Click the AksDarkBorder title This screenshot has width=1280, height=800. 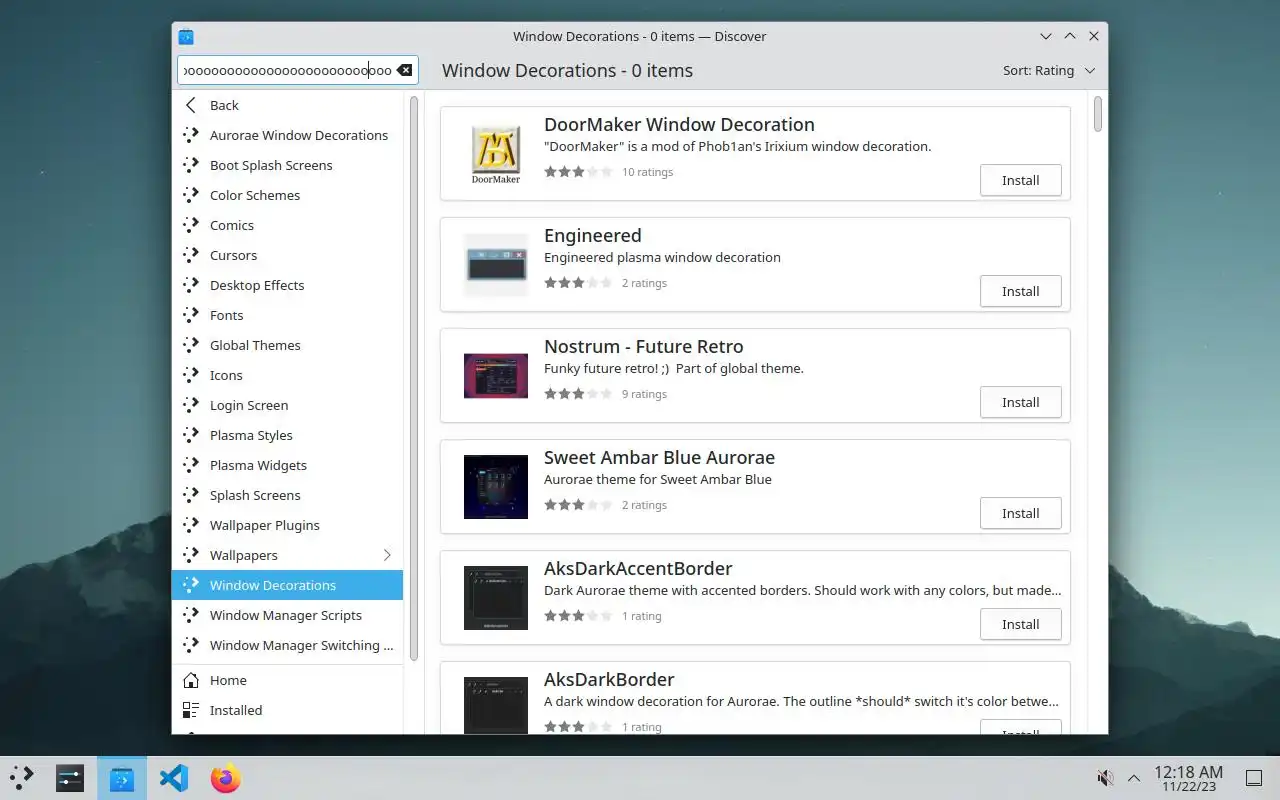609,680
